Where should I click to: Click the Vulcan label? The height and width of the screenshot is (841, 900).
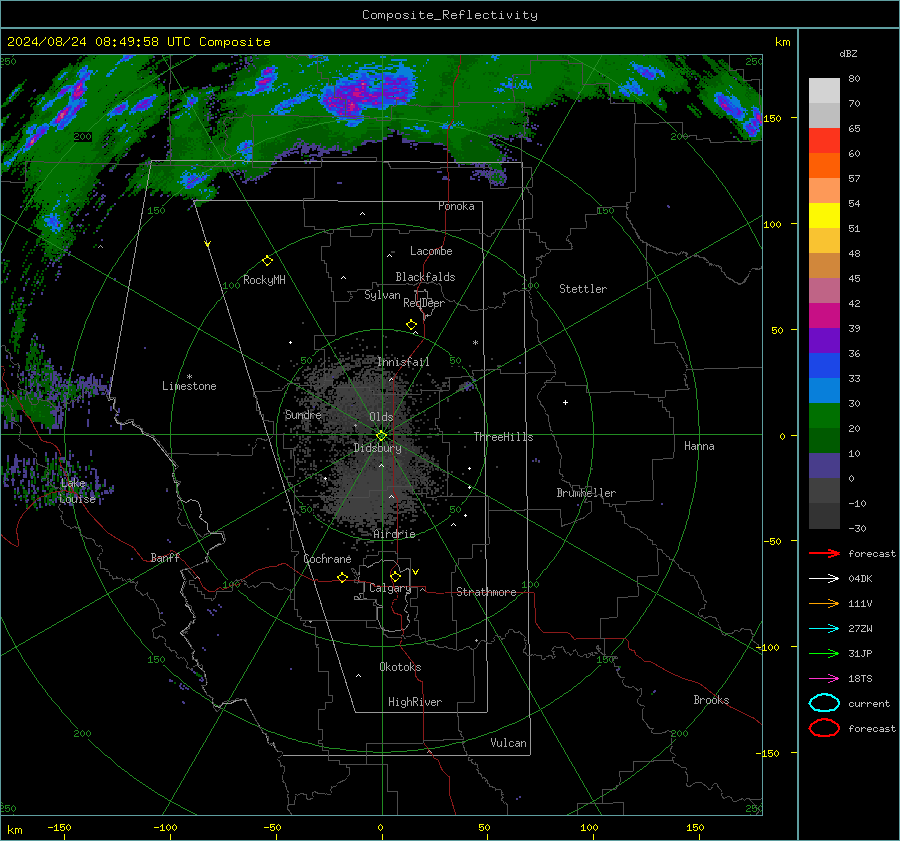[509, 743]
